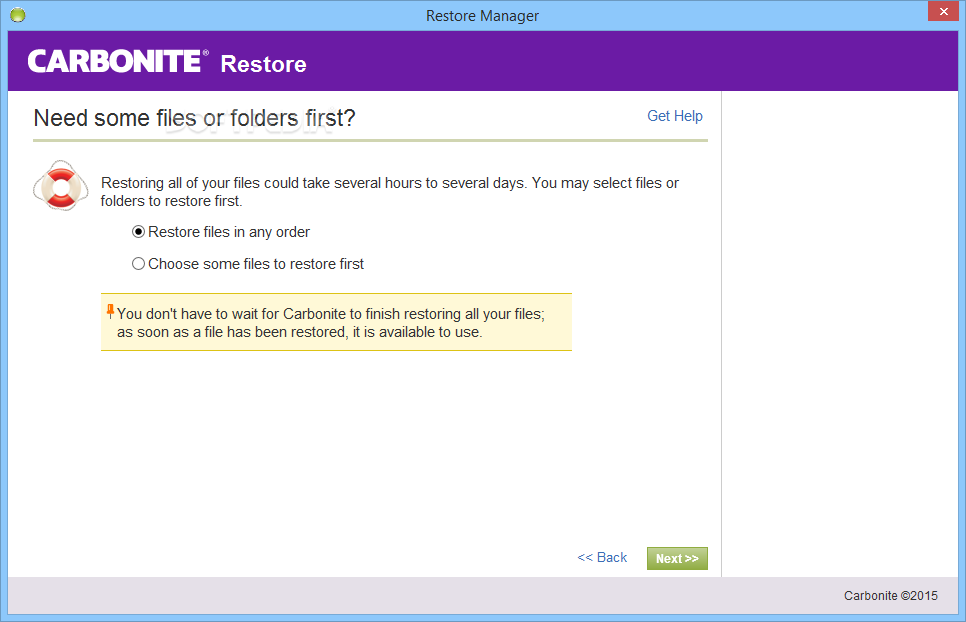Click the yellow tip about restored files availability
This screenshot has height=622, width=966.
(336, 322)
